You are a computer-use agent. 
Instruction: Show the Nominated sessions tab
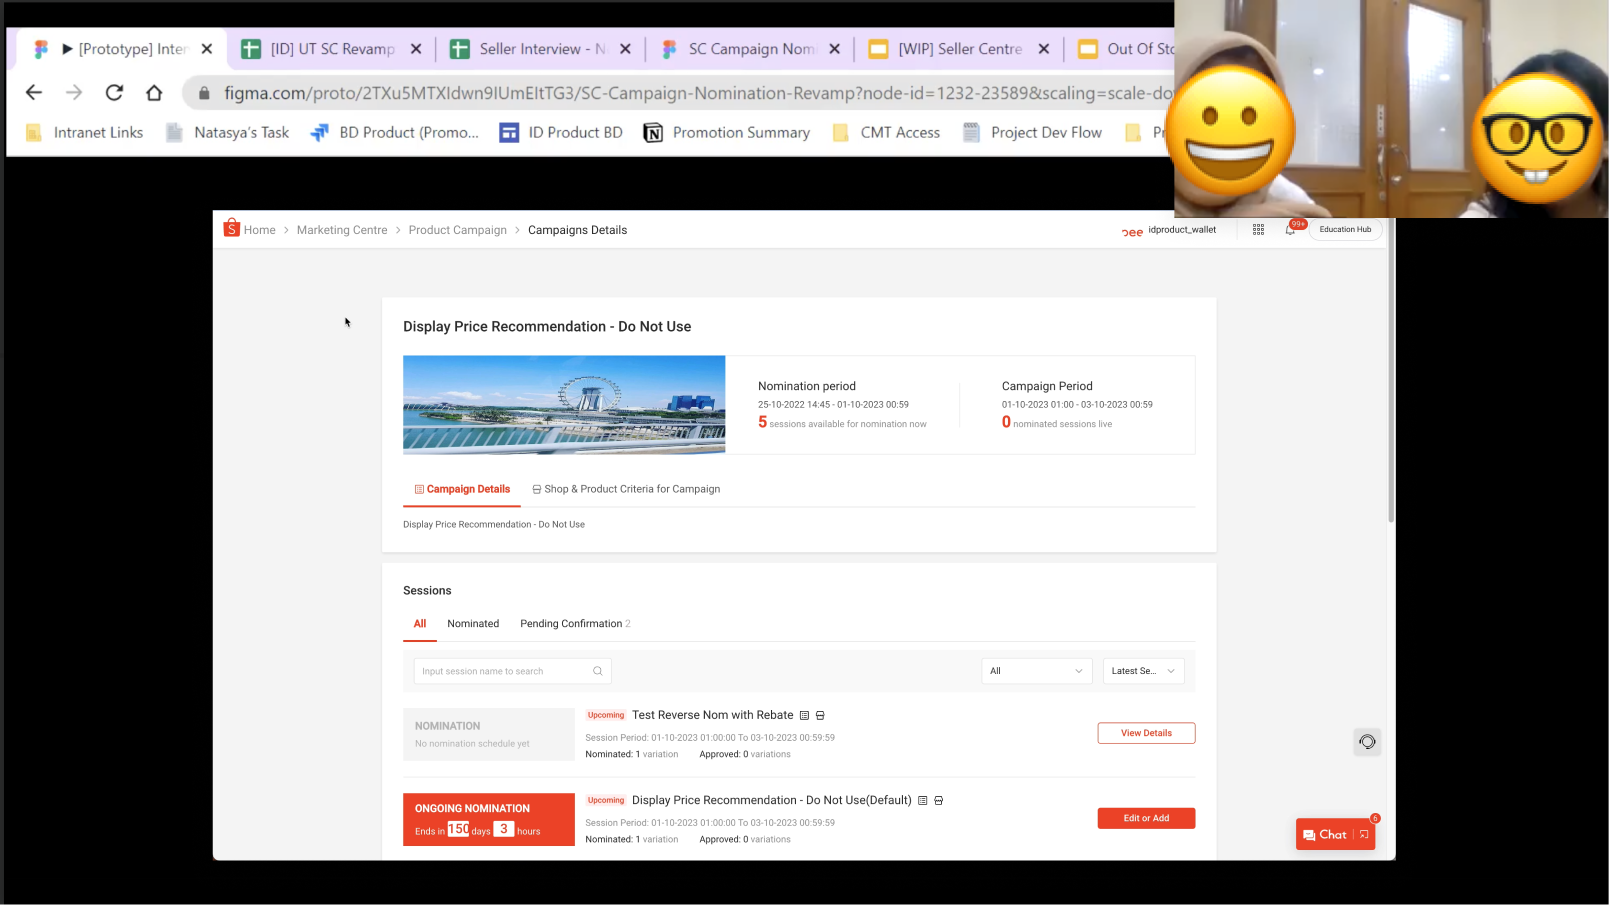coord(473,623)
